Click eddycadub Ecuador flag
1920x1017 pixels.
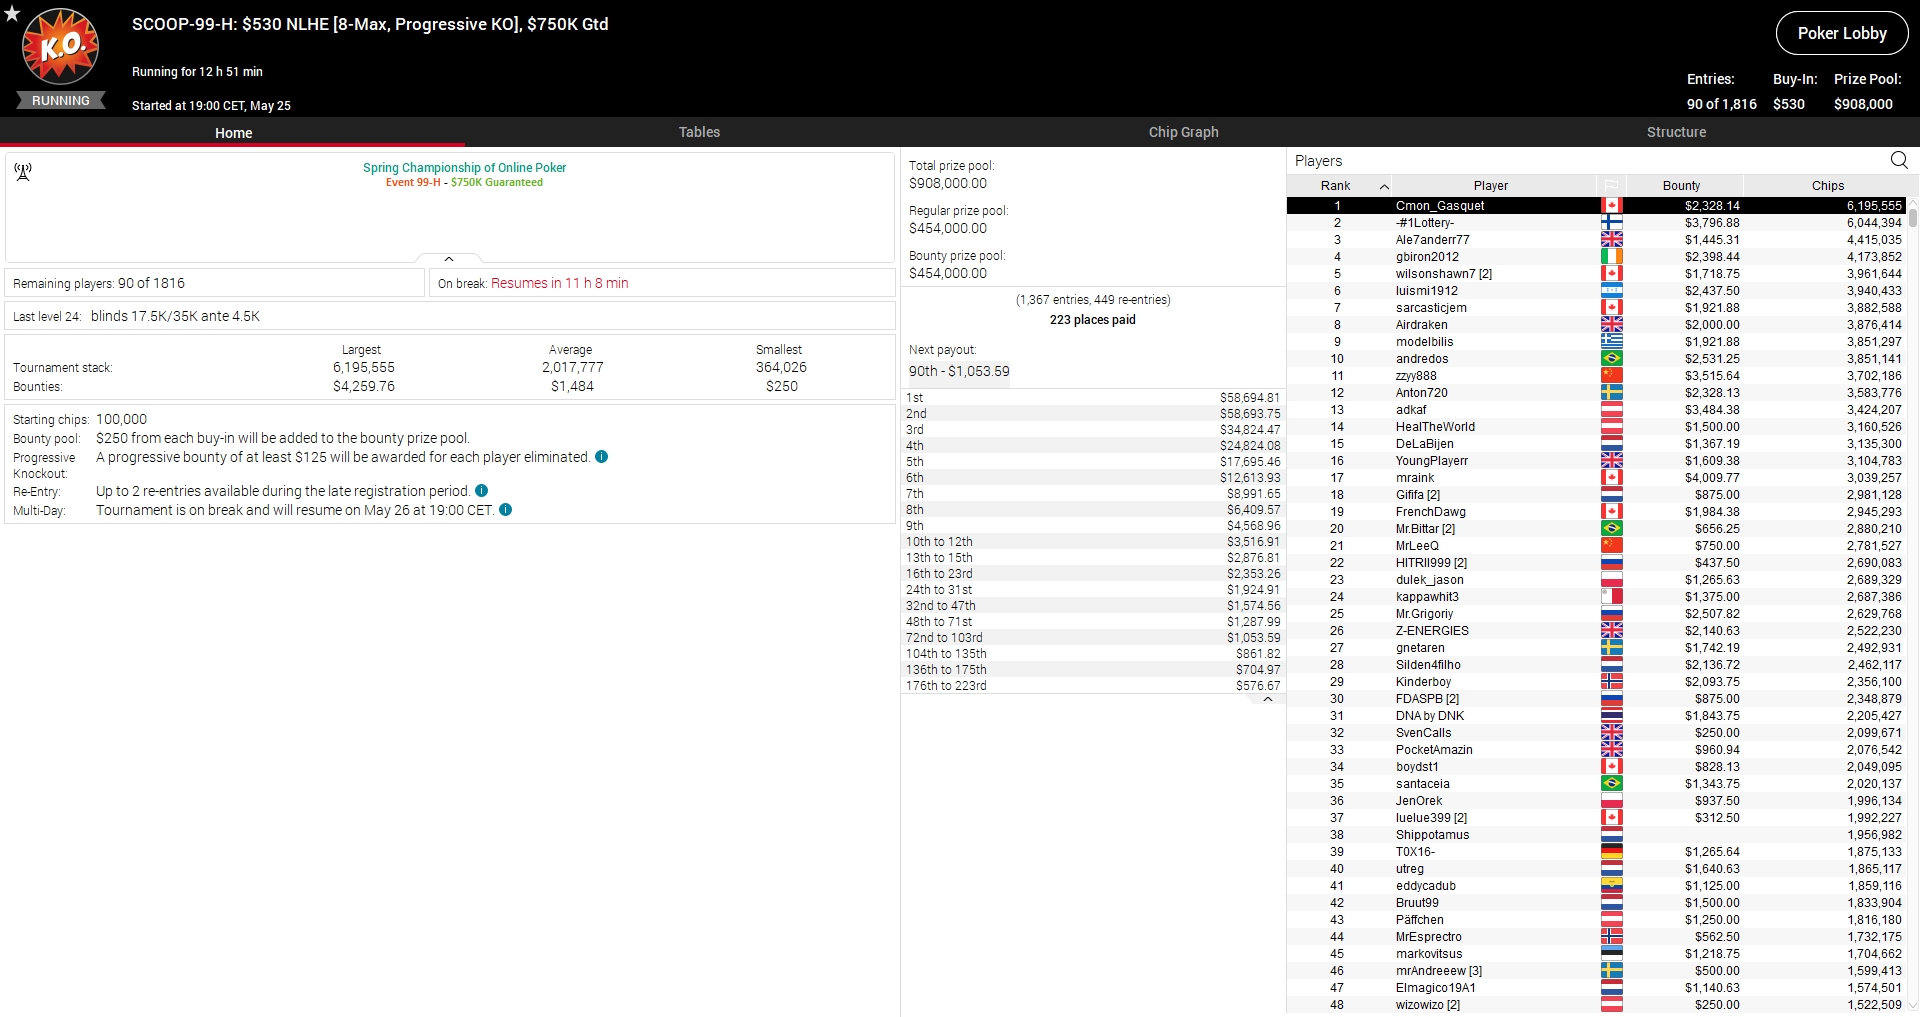point(1611,886)
